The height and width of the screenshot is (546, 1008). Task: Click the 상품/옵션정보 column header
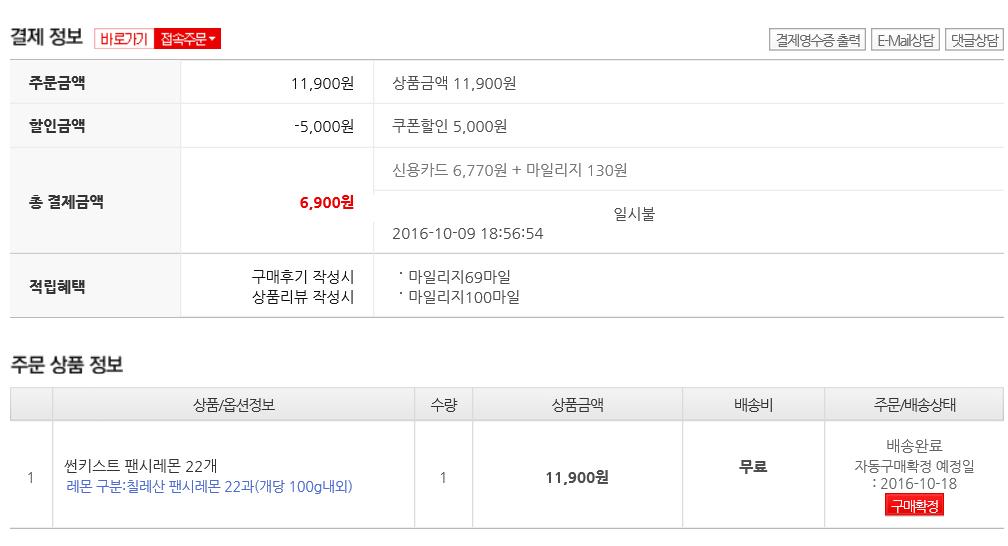pyautogui.click(x=234, y=405)
